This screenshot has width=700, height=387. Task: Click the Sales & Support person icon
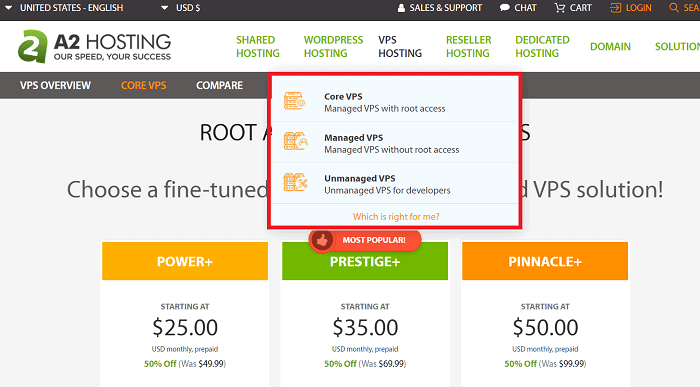(401, 8)
